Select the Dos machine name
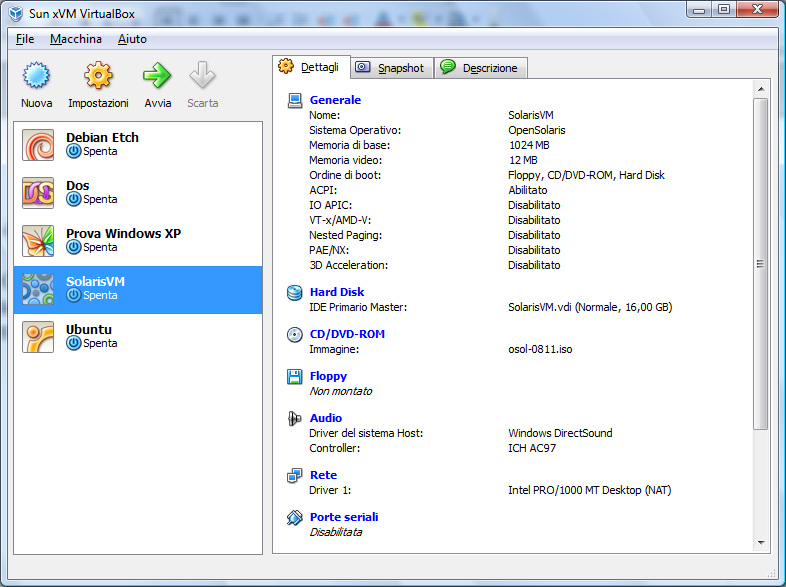The image size is (786, 587). tap(78, 185)
